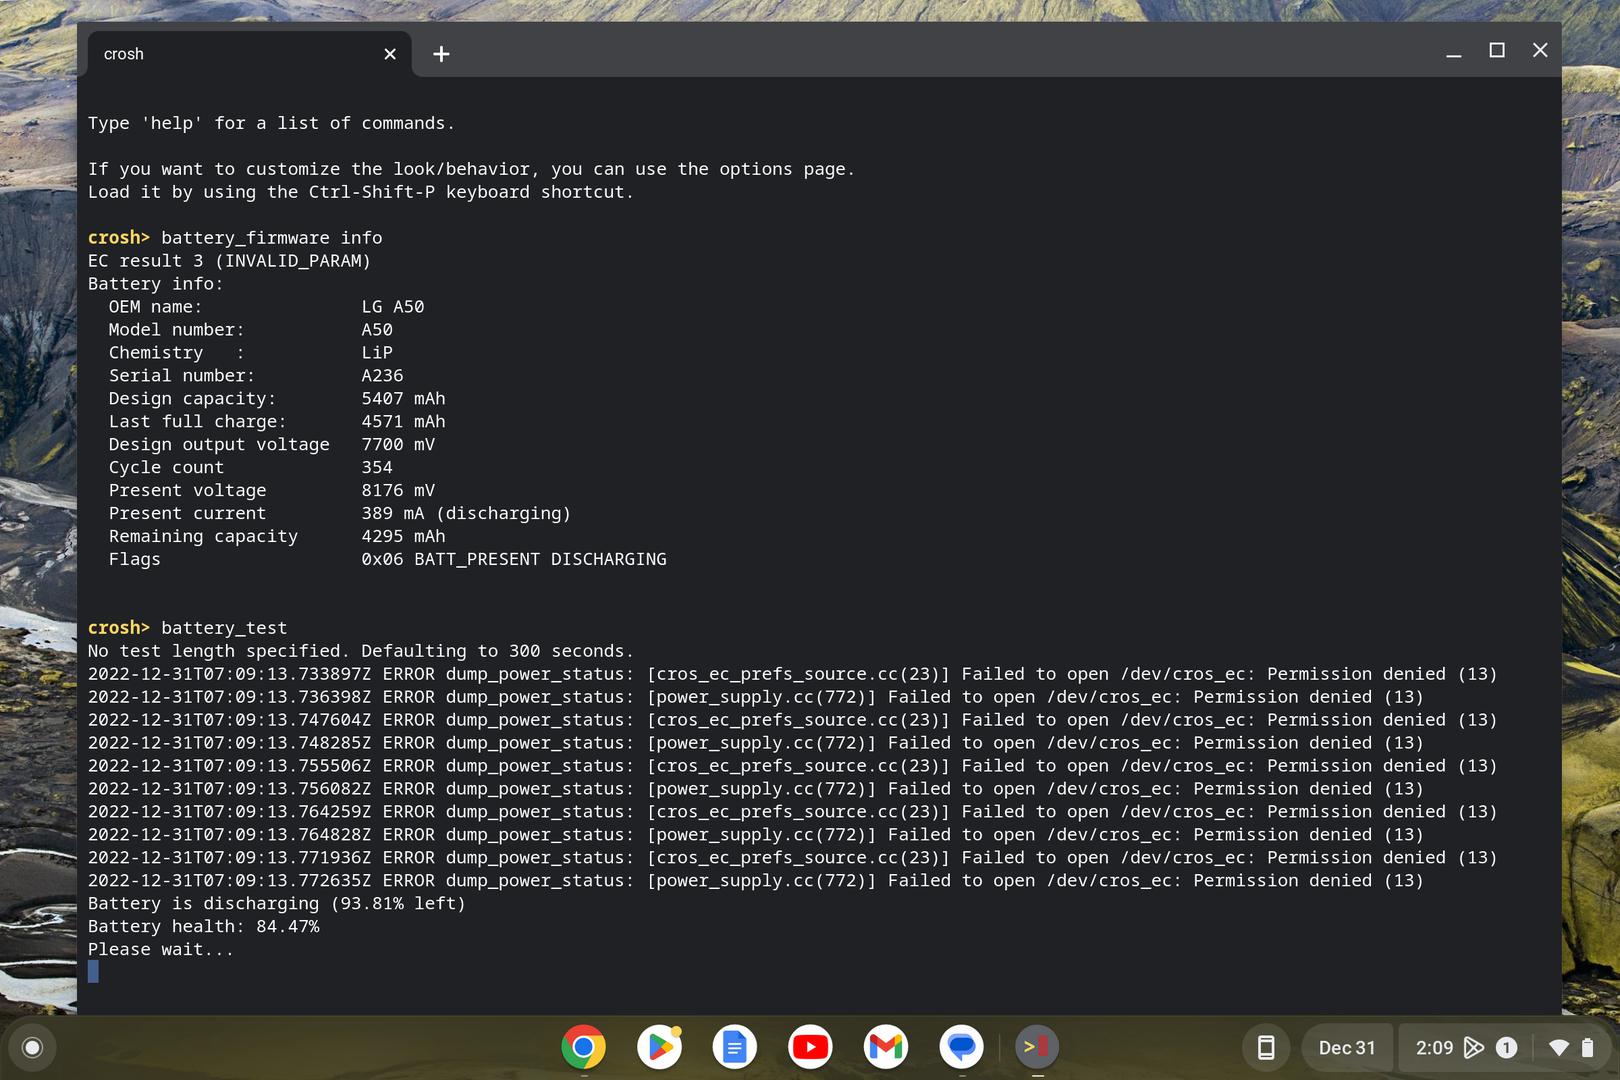Select the crosh tab
The height and width of the screenshot is (1080, 1620).
tap(230, 54)
